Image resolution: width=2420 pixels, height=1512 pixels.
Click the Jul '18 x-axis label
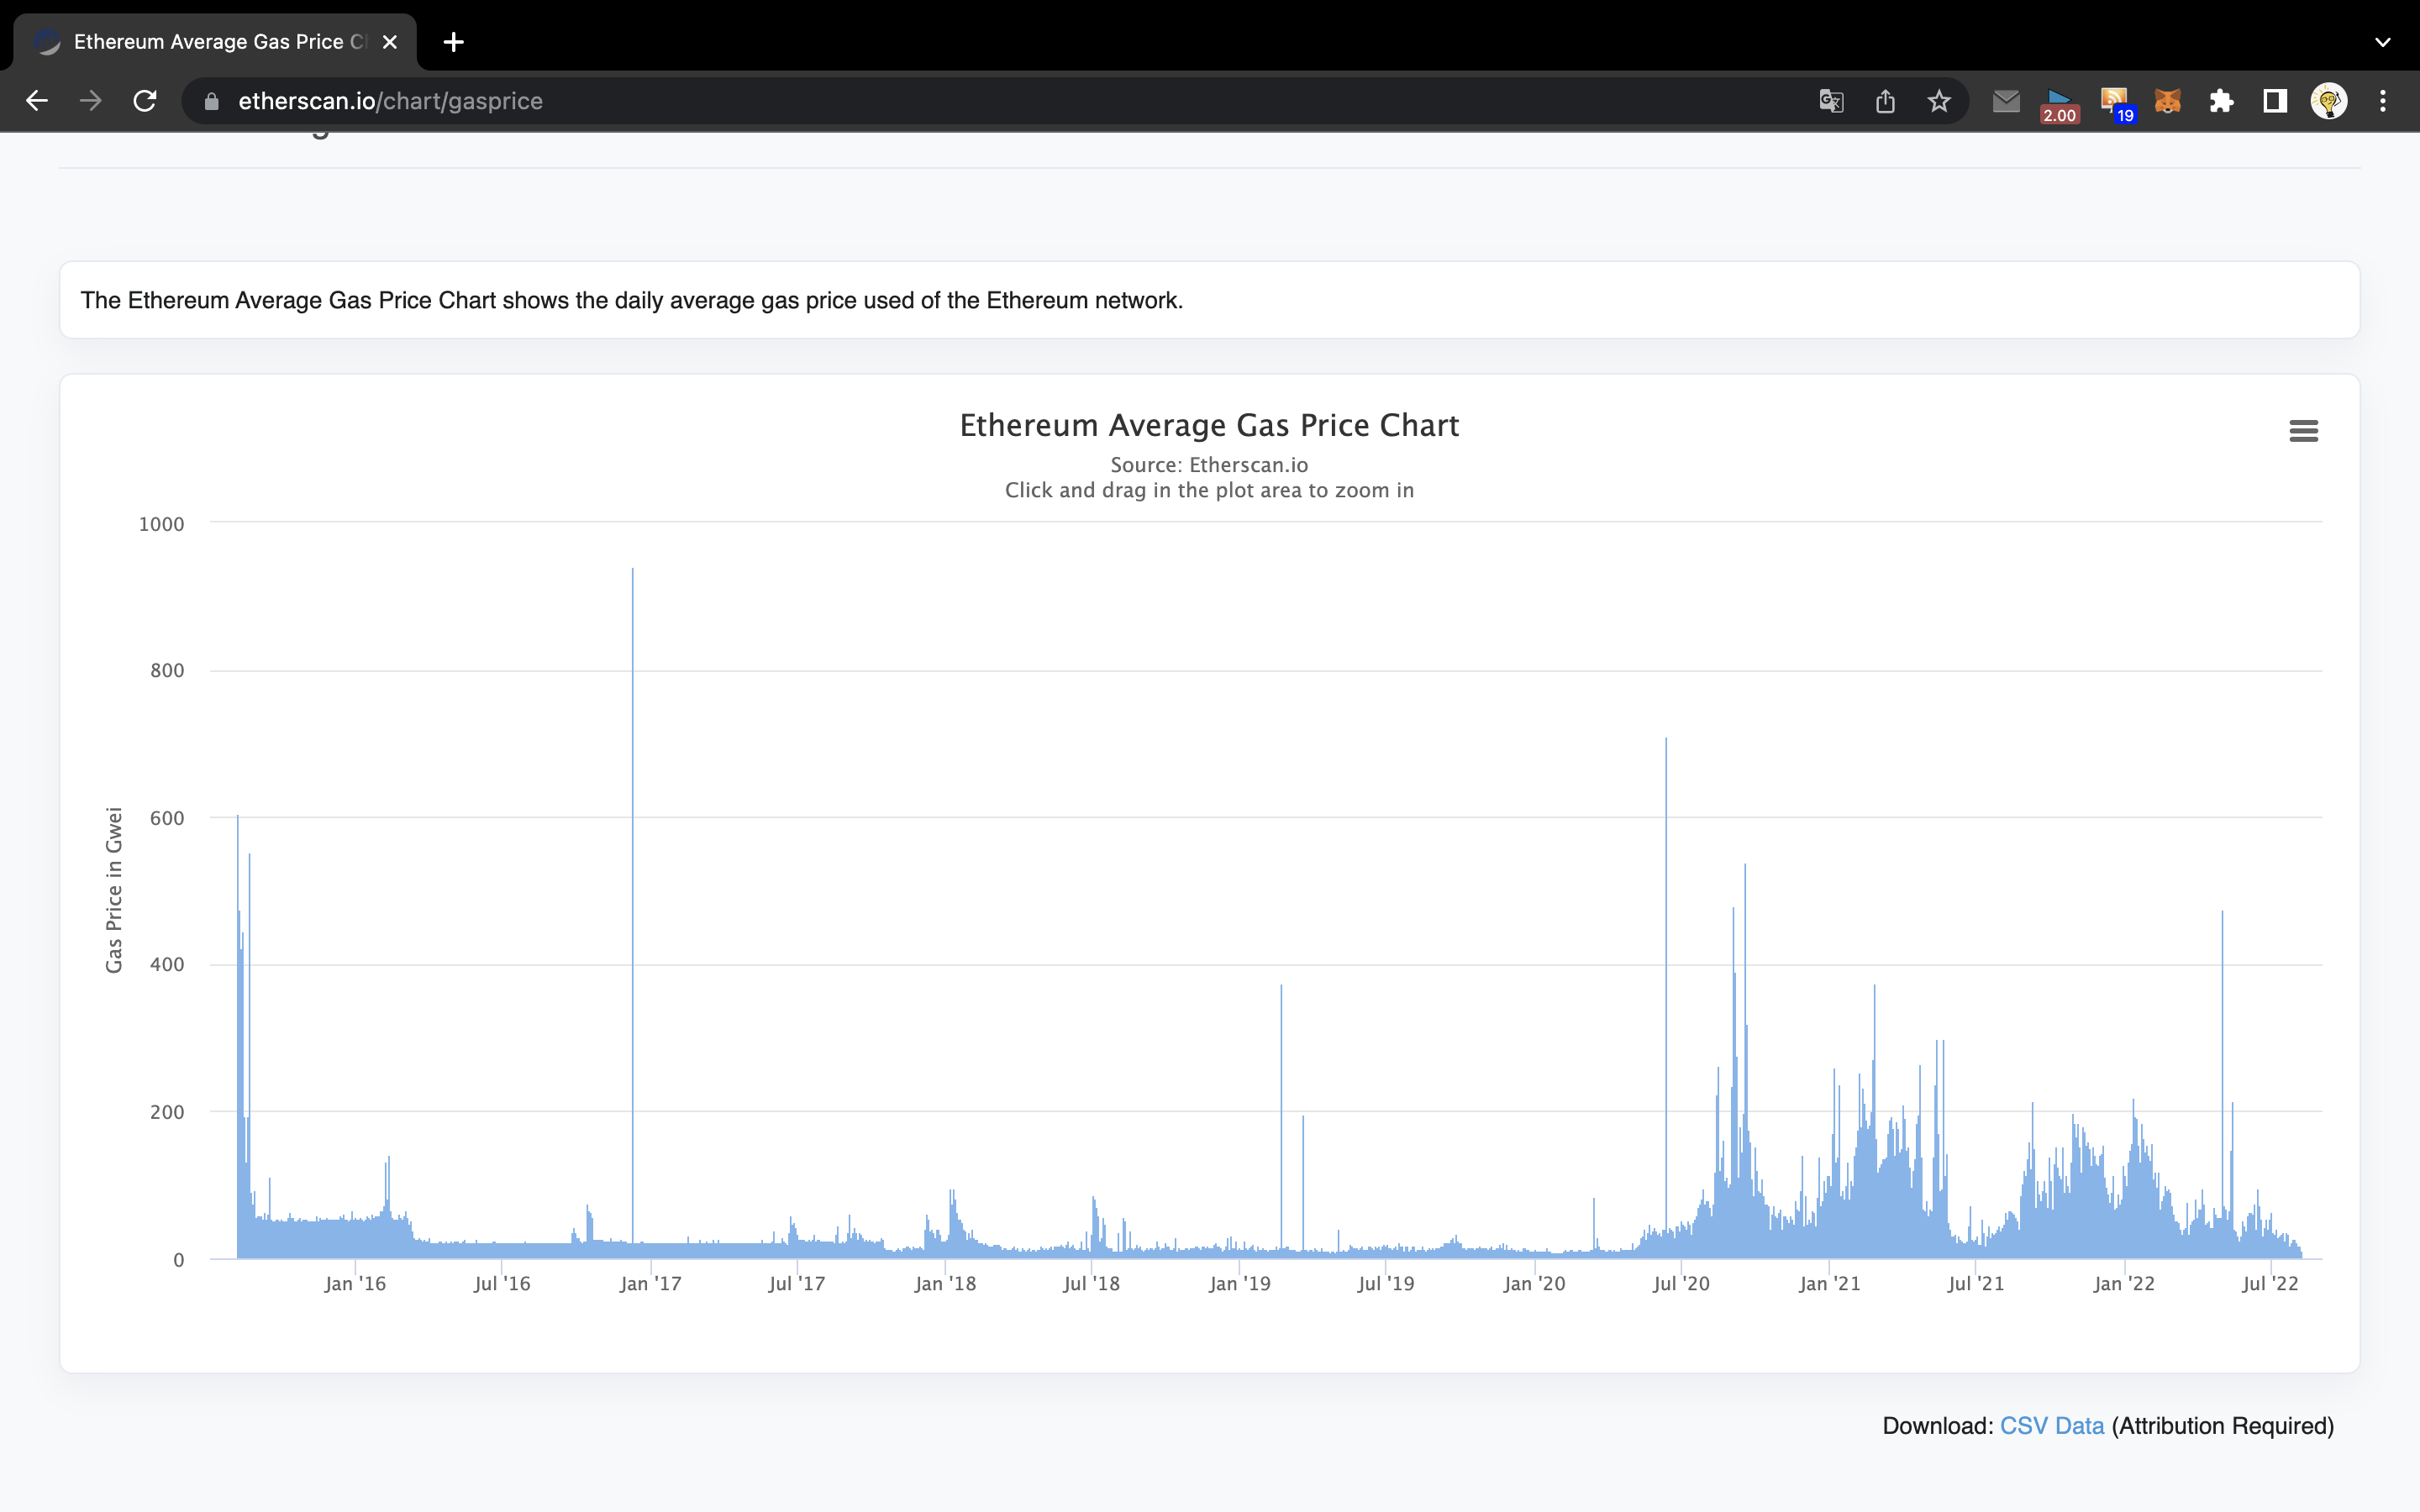point(1091,1284)
